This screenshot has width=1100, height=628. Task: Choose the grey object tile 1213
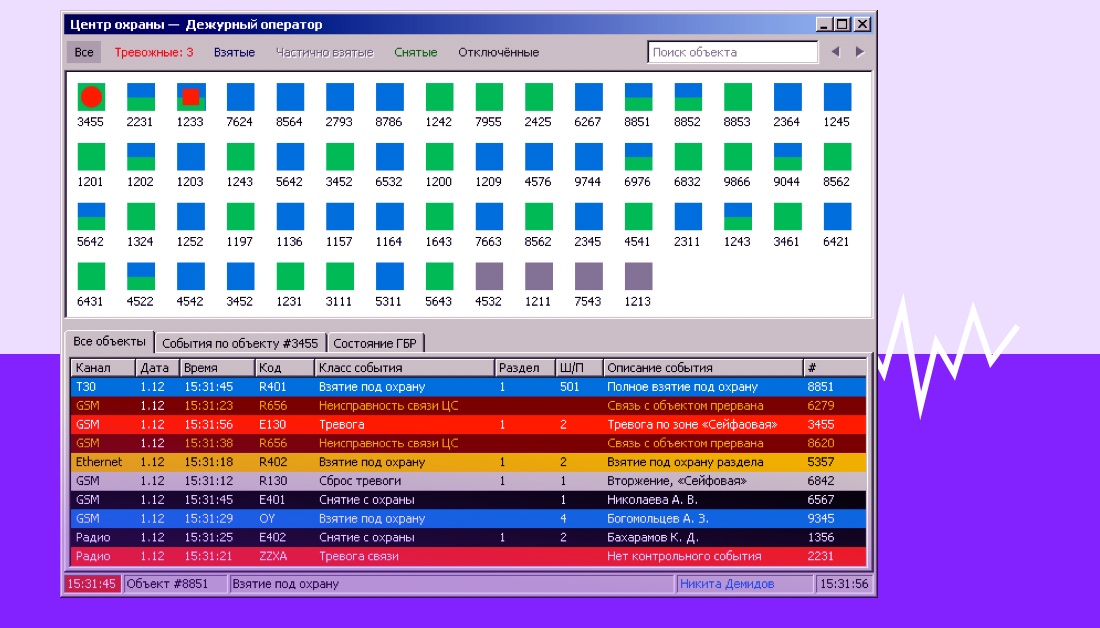[638, 276]
